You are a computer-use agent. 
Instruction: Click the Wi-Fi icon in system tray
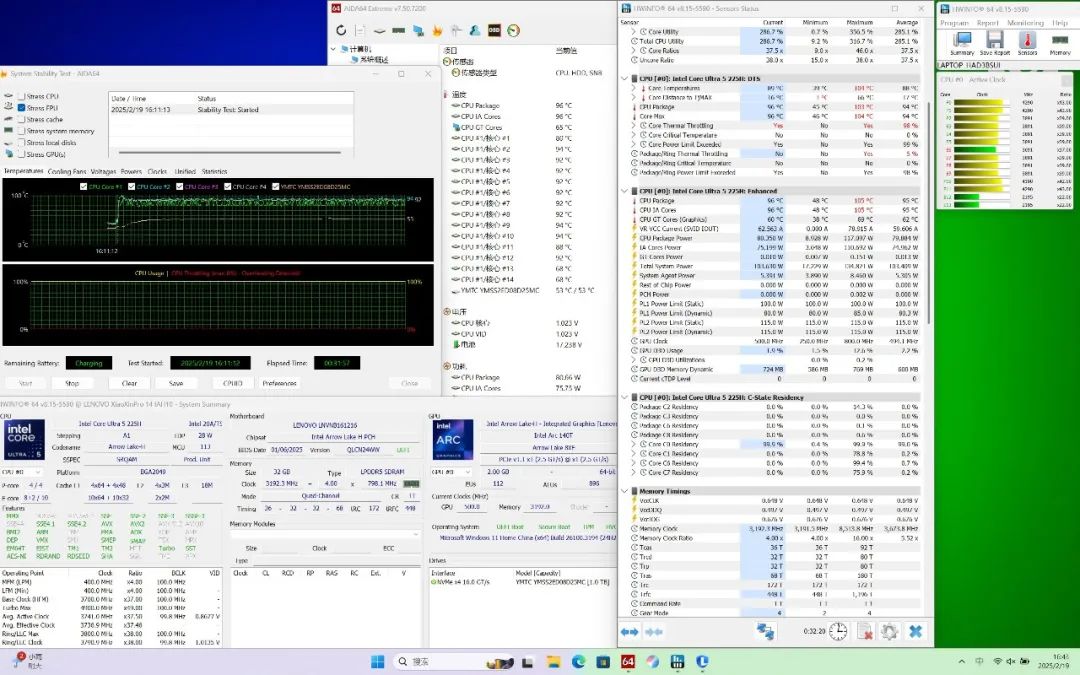click(x=997, y=662)
